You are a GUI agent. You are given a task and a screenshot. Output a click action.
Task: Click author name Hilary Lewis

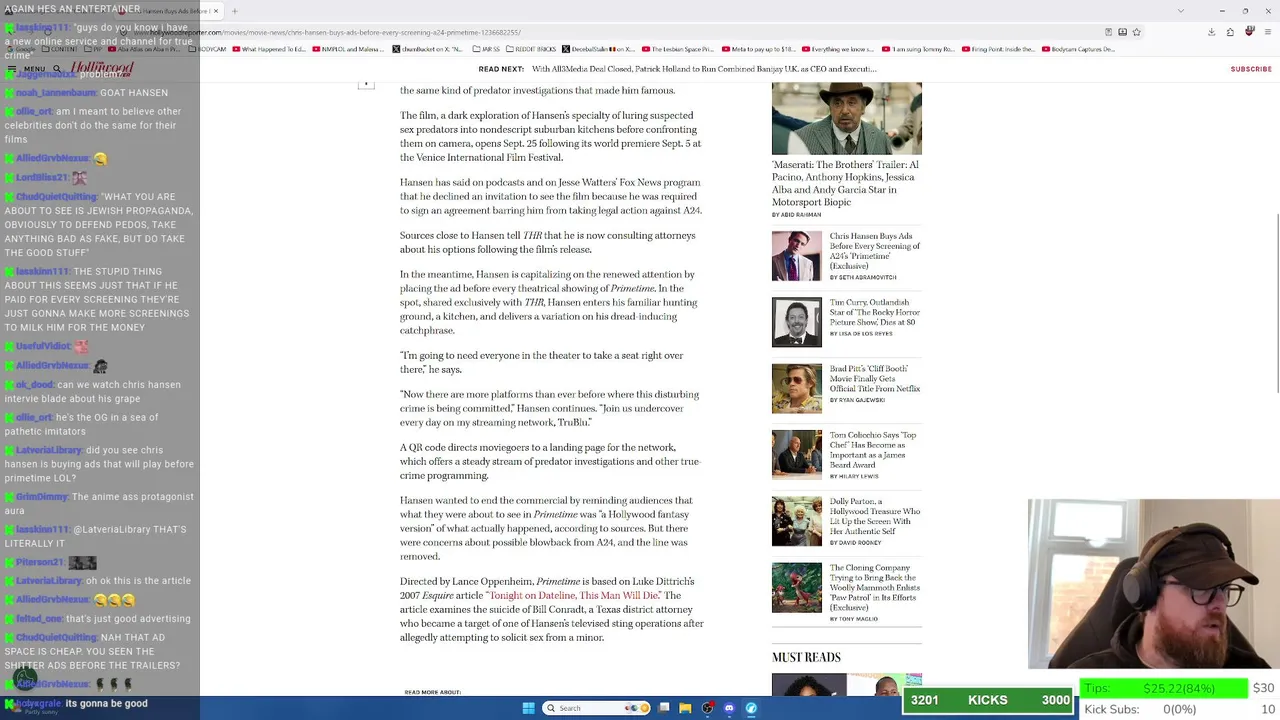pyautogui.click(x=858, y=476)
